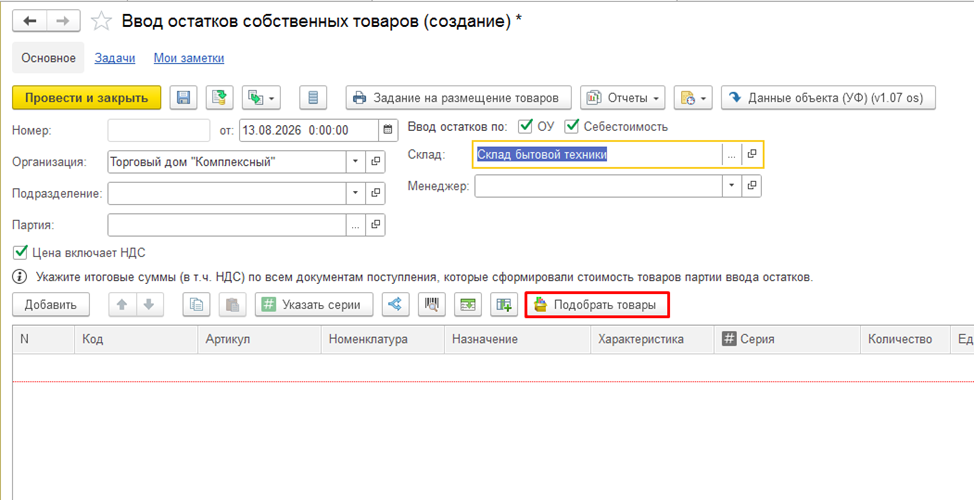The height and width of the screenshot is (500, 974).
Task: Save document using floppy disk icon
Action: pos(183,98)
